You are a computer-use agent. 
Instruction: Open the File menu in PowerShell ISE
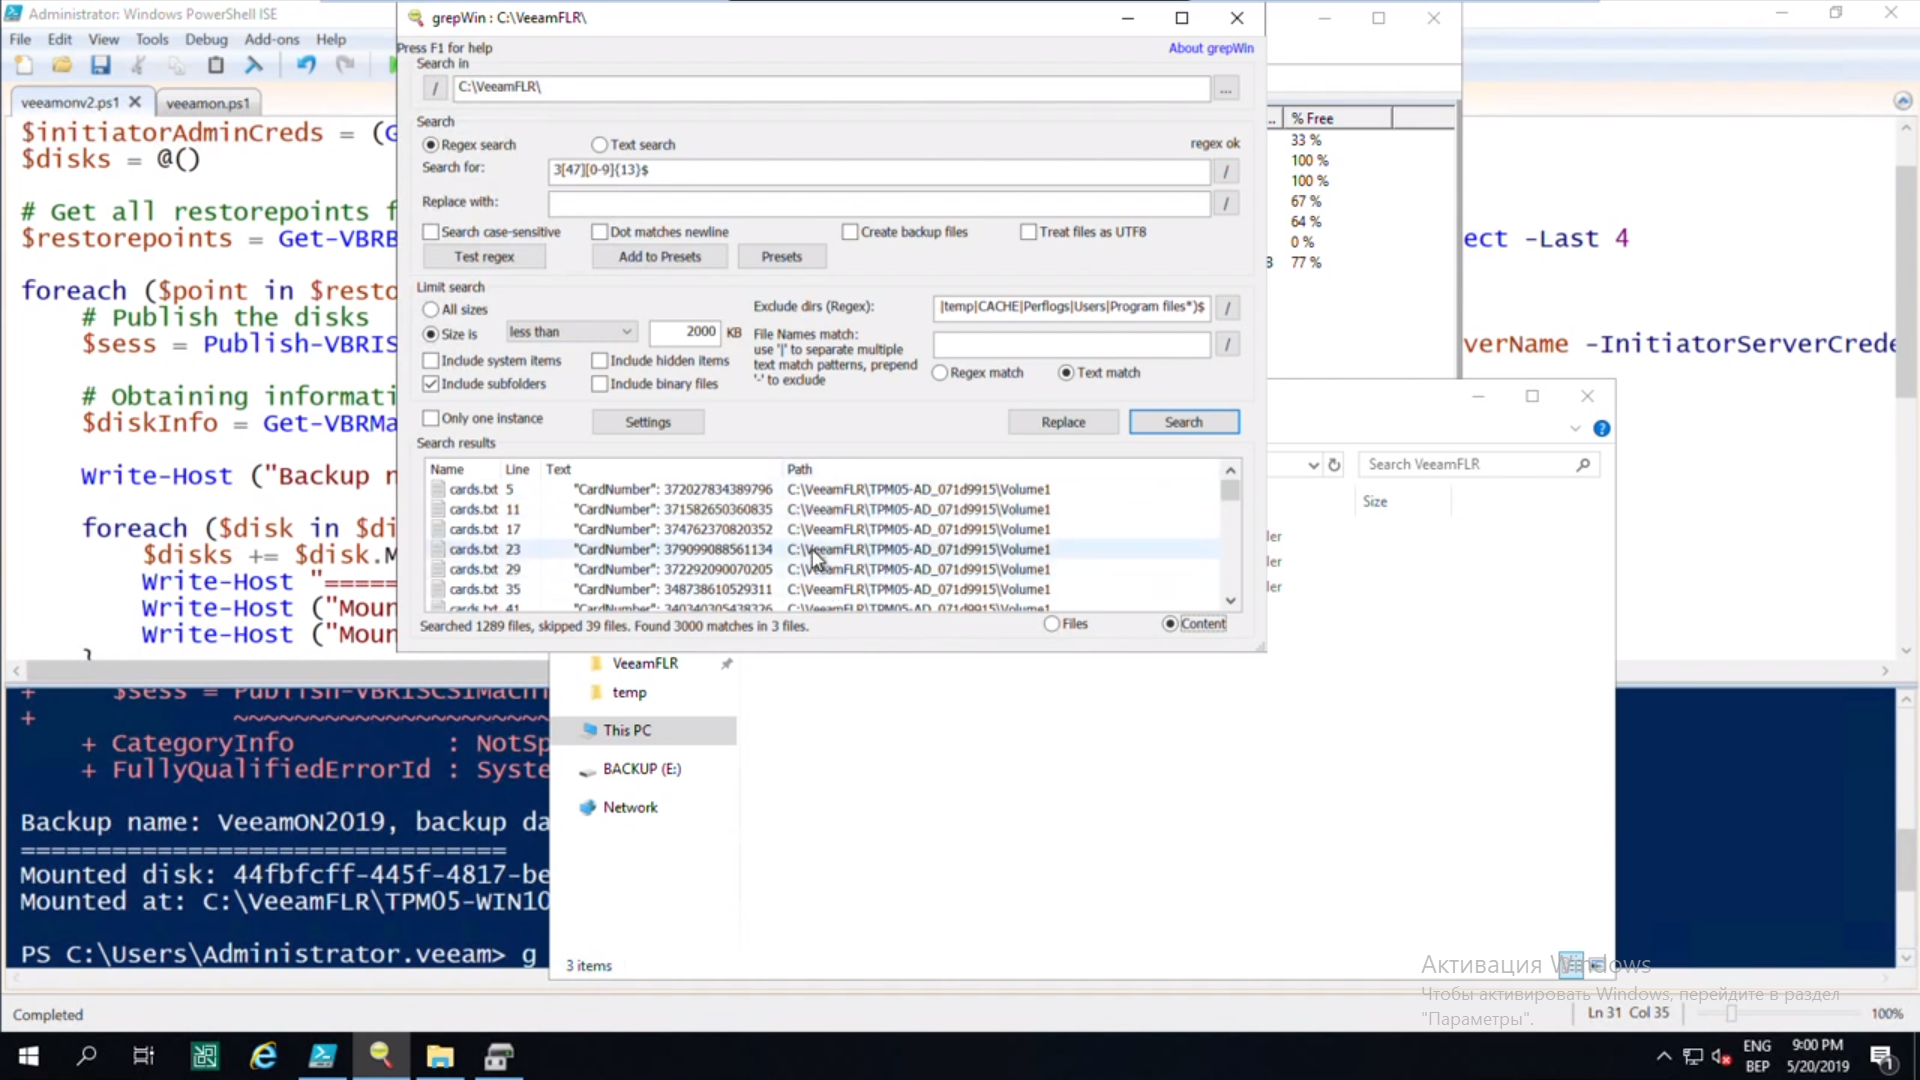(20, 39)
